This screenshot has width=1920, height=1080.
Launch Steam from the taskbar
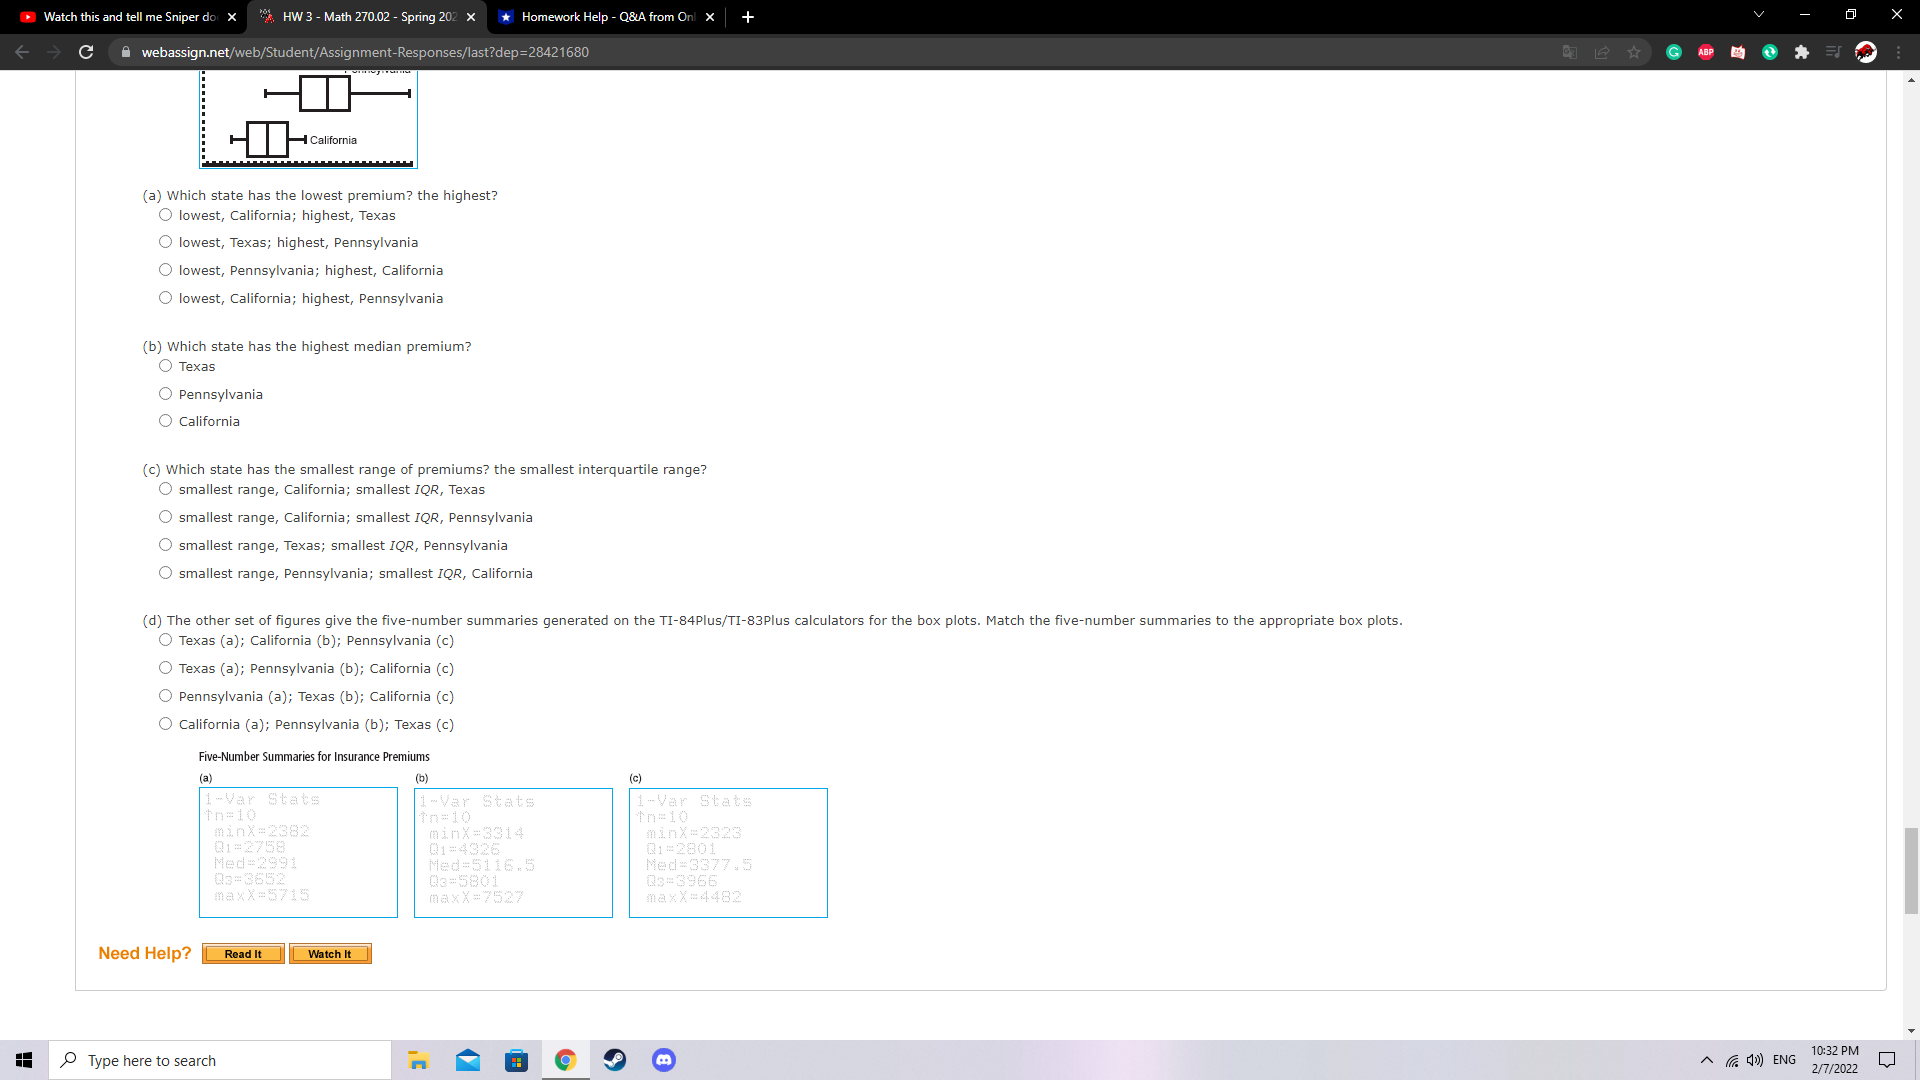point(615,1060)
